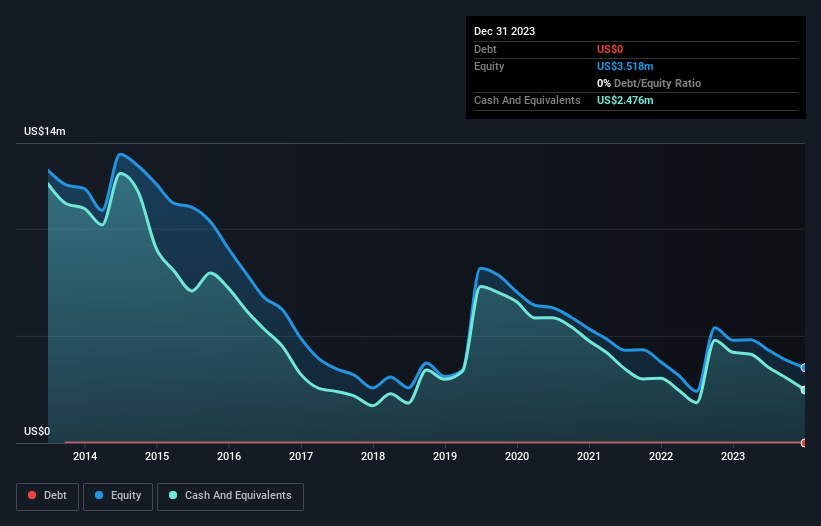Image resolution: width=821 pixels, height=526 pixels.
Task: Toggle the Cash And Equivalents legend button
Action: coord(230,496)
